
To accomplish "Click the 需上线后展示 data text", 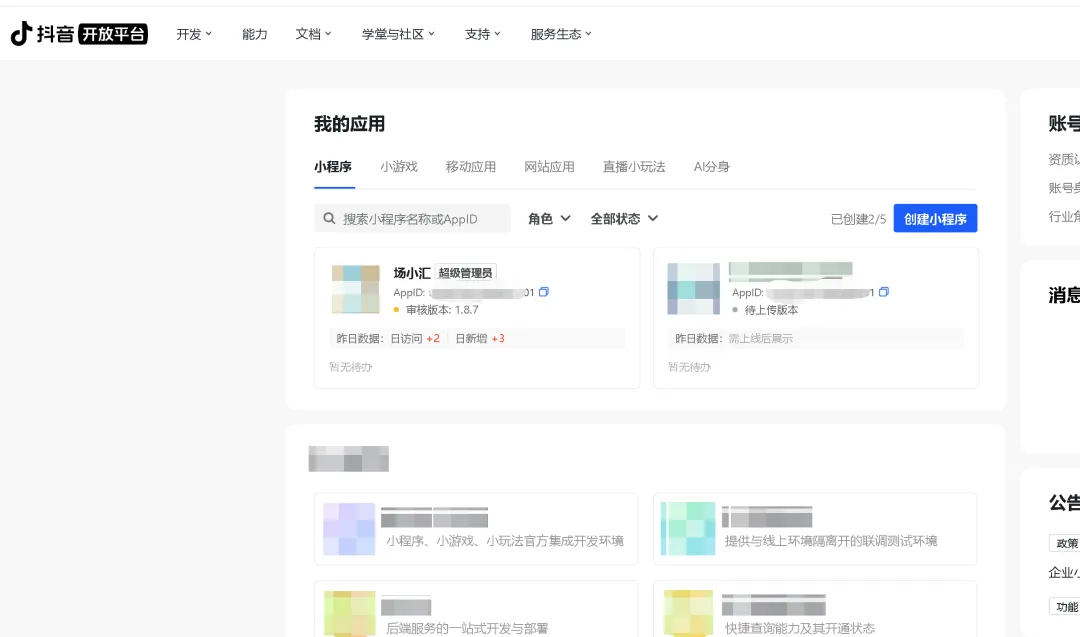I will (760, 338).
